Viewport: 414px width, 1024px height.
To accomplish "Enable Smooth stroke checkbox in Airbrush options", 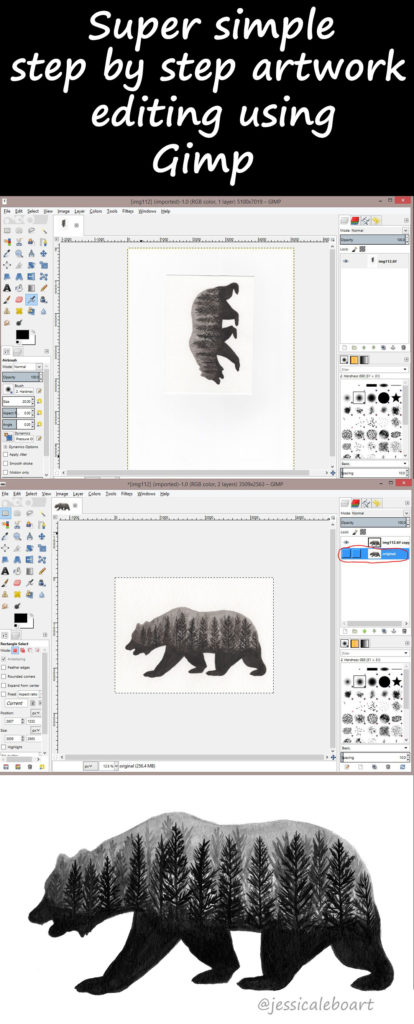I will 5,464.
